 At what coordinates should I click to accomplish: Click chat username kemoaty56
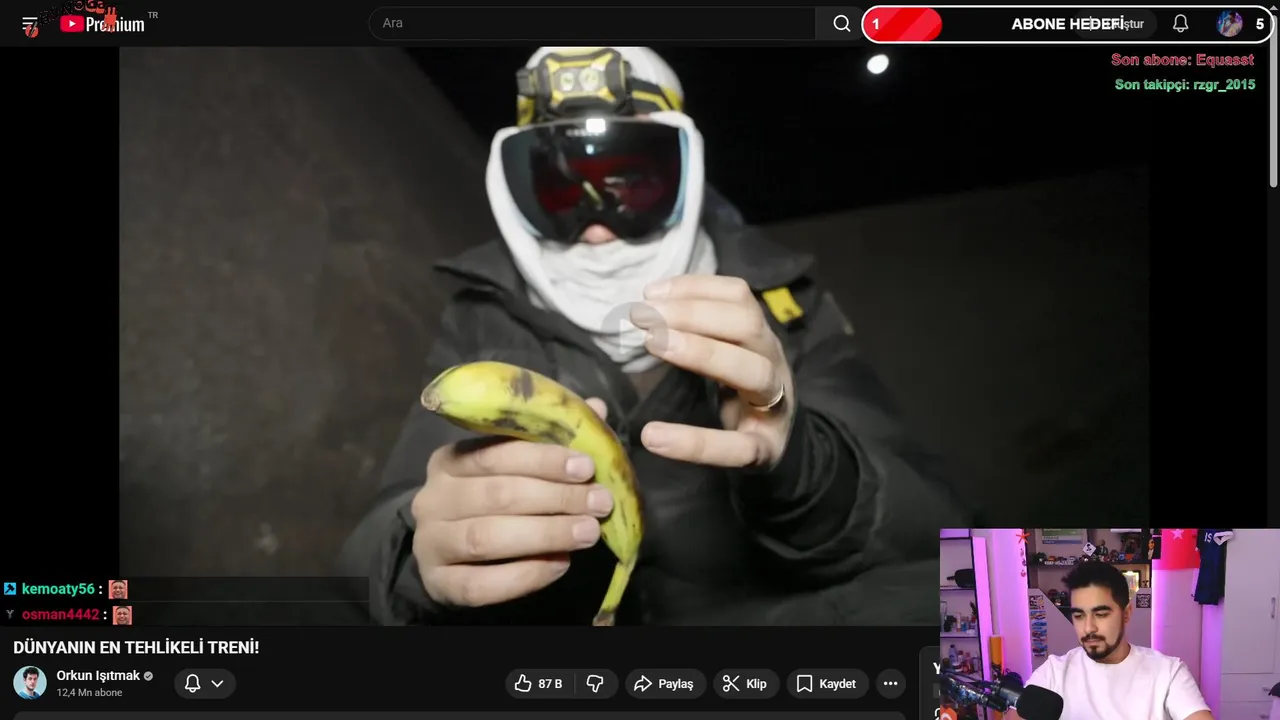pyautogui.click(x=58, y=589)
